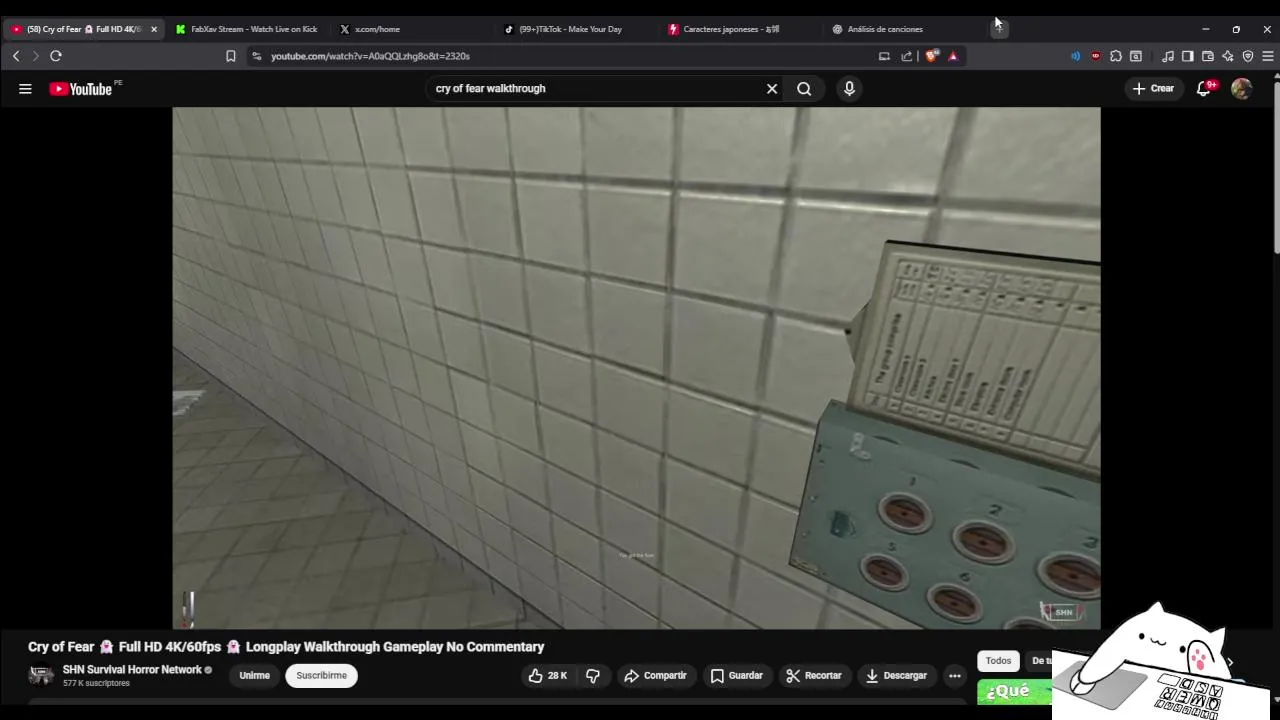
Task: Toggle the browser sidebar panel
Action: (x=1187, y=56)
